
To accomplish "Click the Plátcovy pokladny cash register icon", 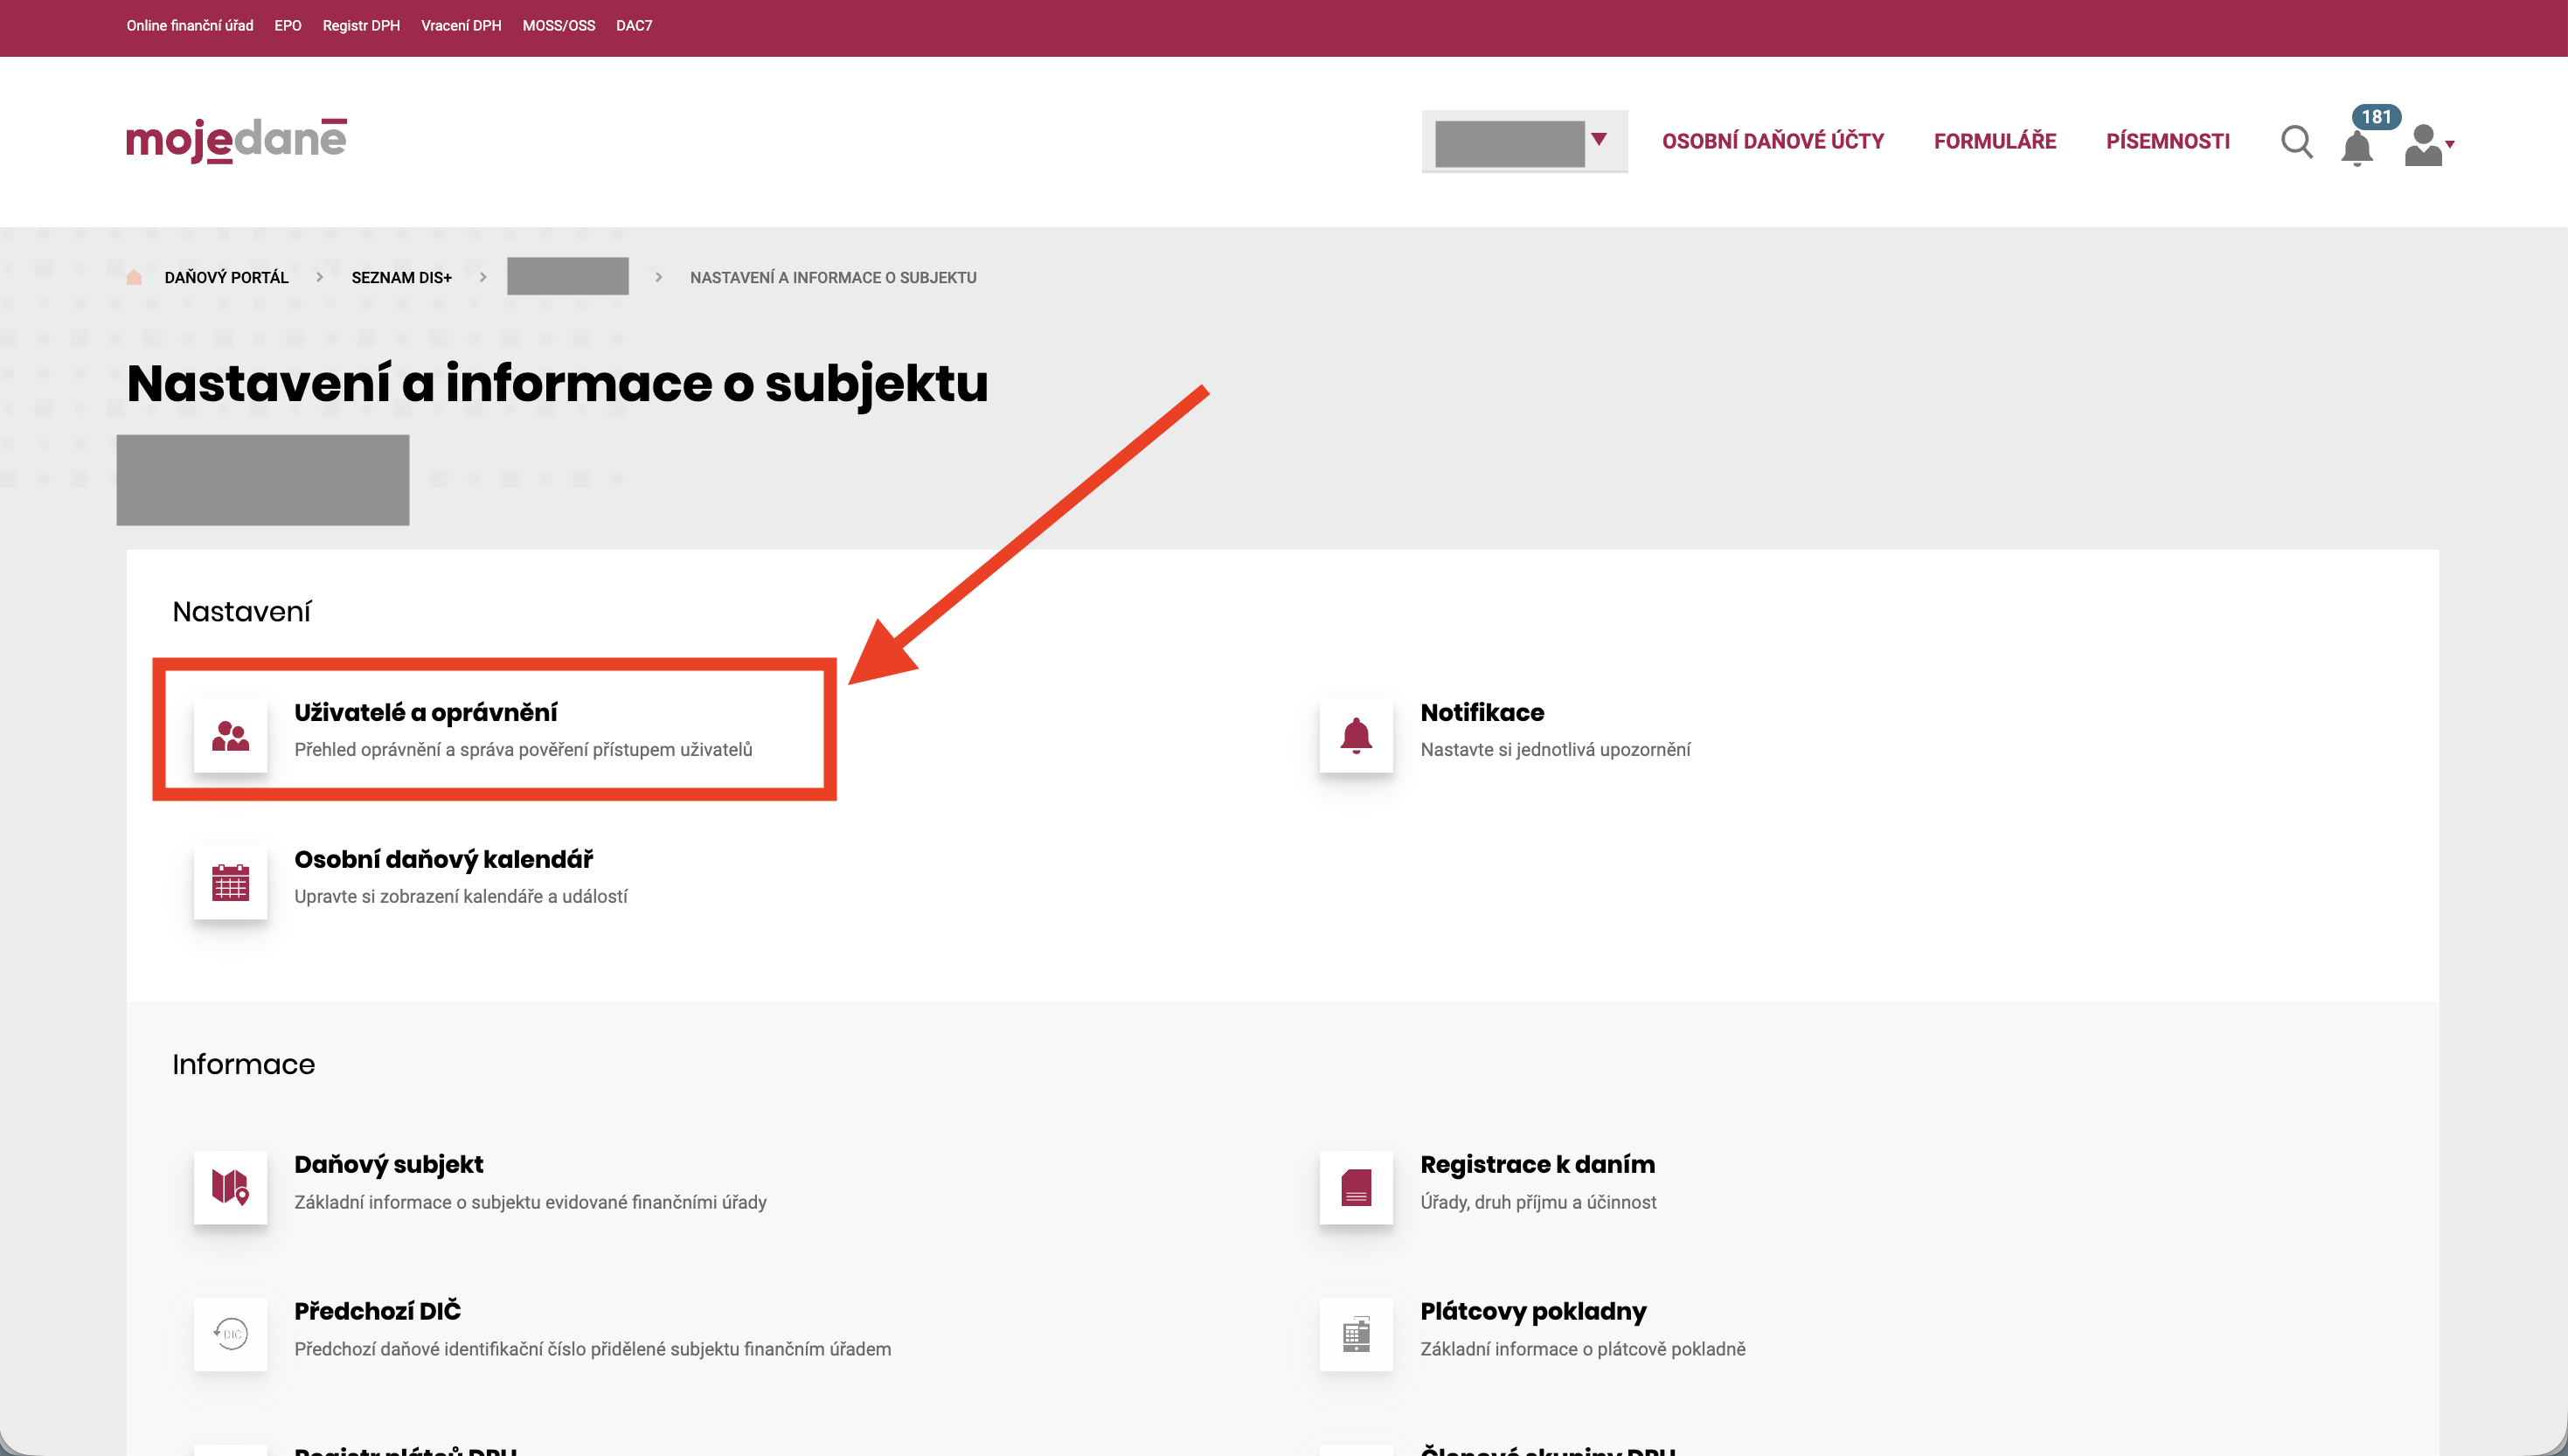I will point(1355,1334).
